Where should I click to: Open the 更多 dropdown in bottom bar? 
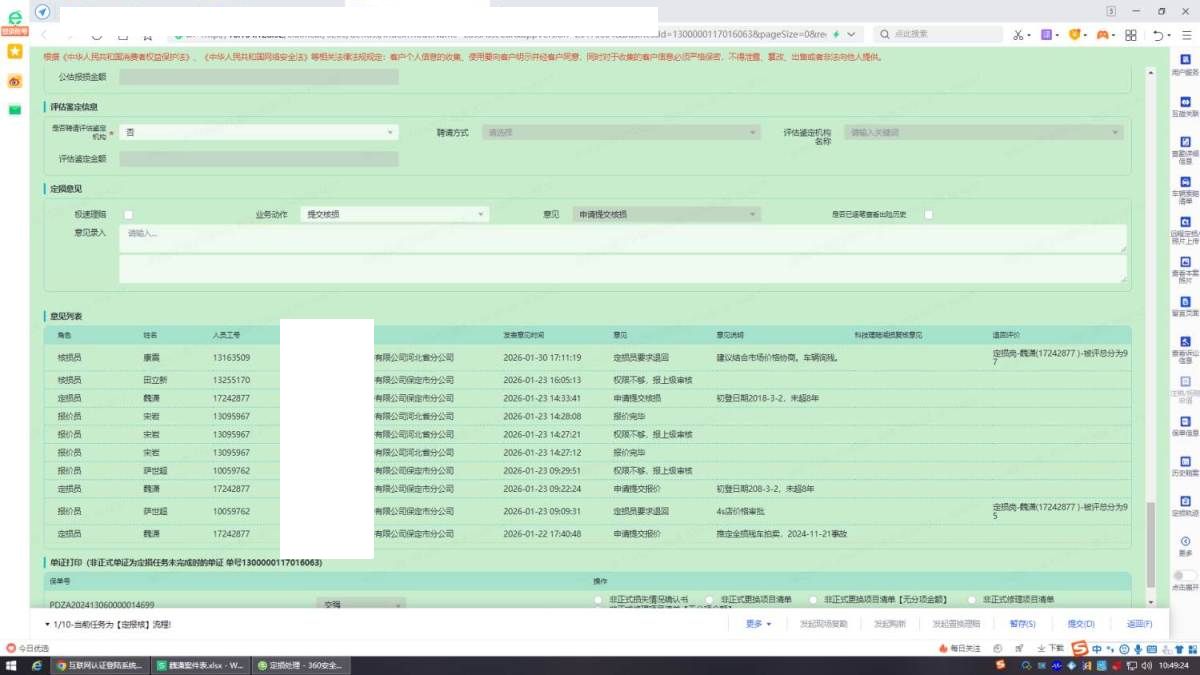(758, 624)
